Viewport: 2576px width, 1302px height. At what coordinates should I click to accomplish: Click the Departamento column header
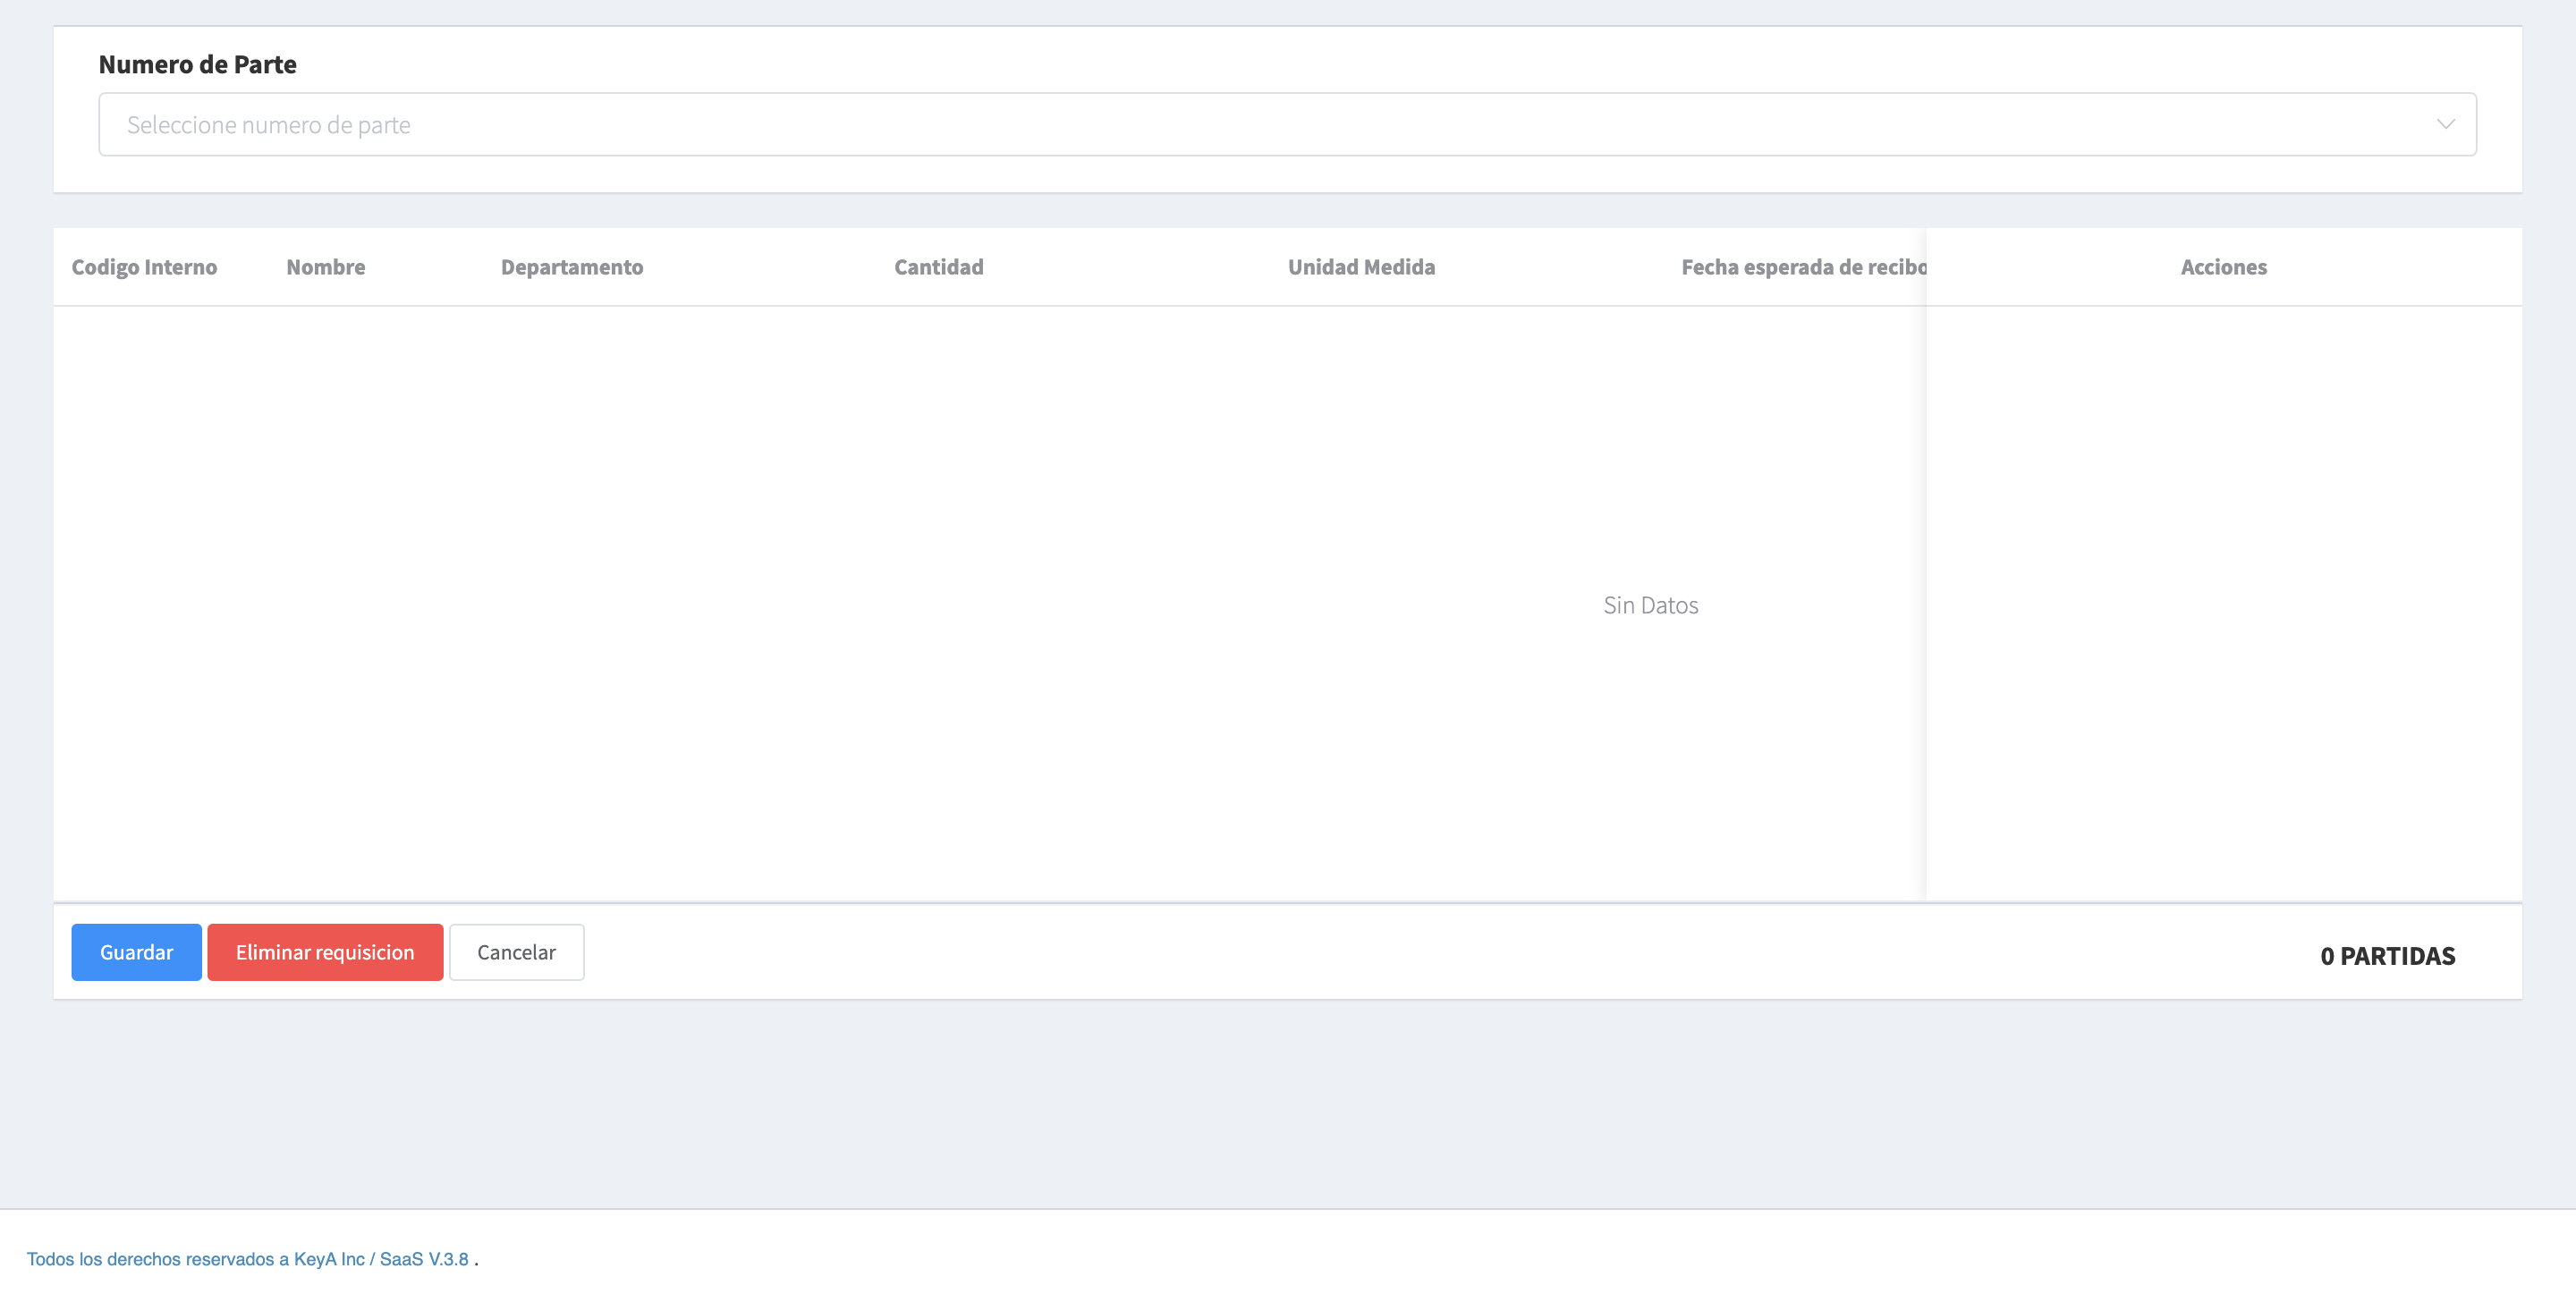[x=571, y=267]
